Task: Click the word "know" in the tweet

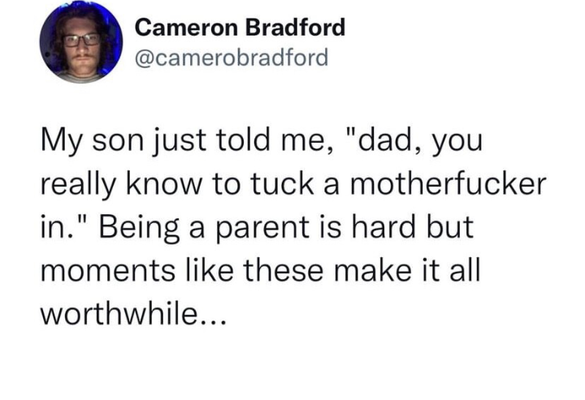Action: click(164, 184)
